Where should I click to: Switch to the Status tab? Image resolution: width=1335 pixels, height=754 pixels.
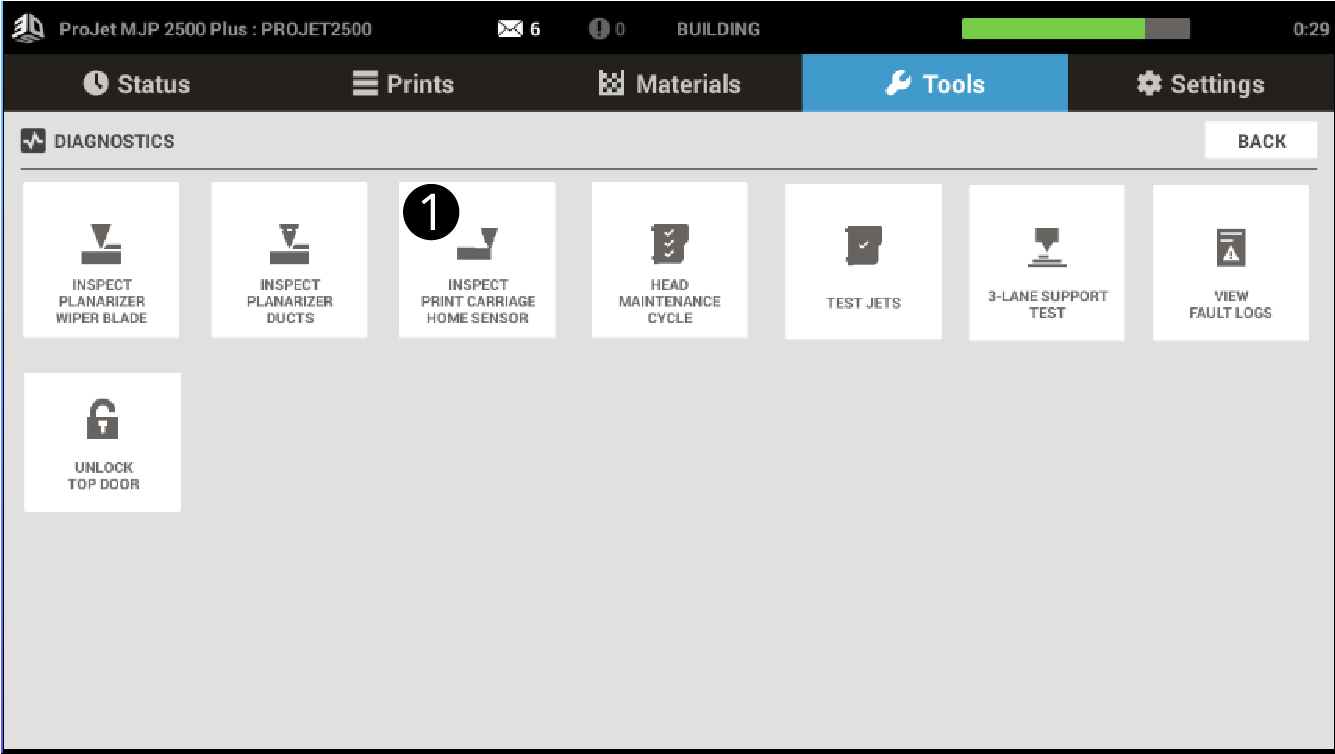[136, 84]
